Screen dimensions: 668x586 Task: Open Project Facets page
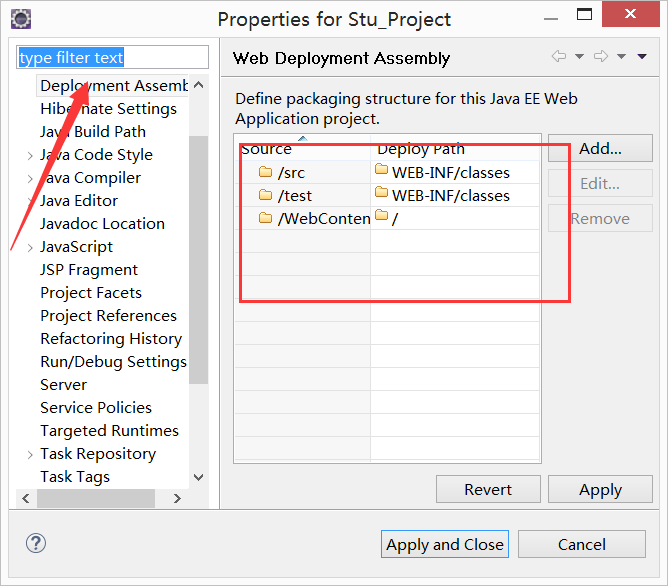[x=91, y=293]
